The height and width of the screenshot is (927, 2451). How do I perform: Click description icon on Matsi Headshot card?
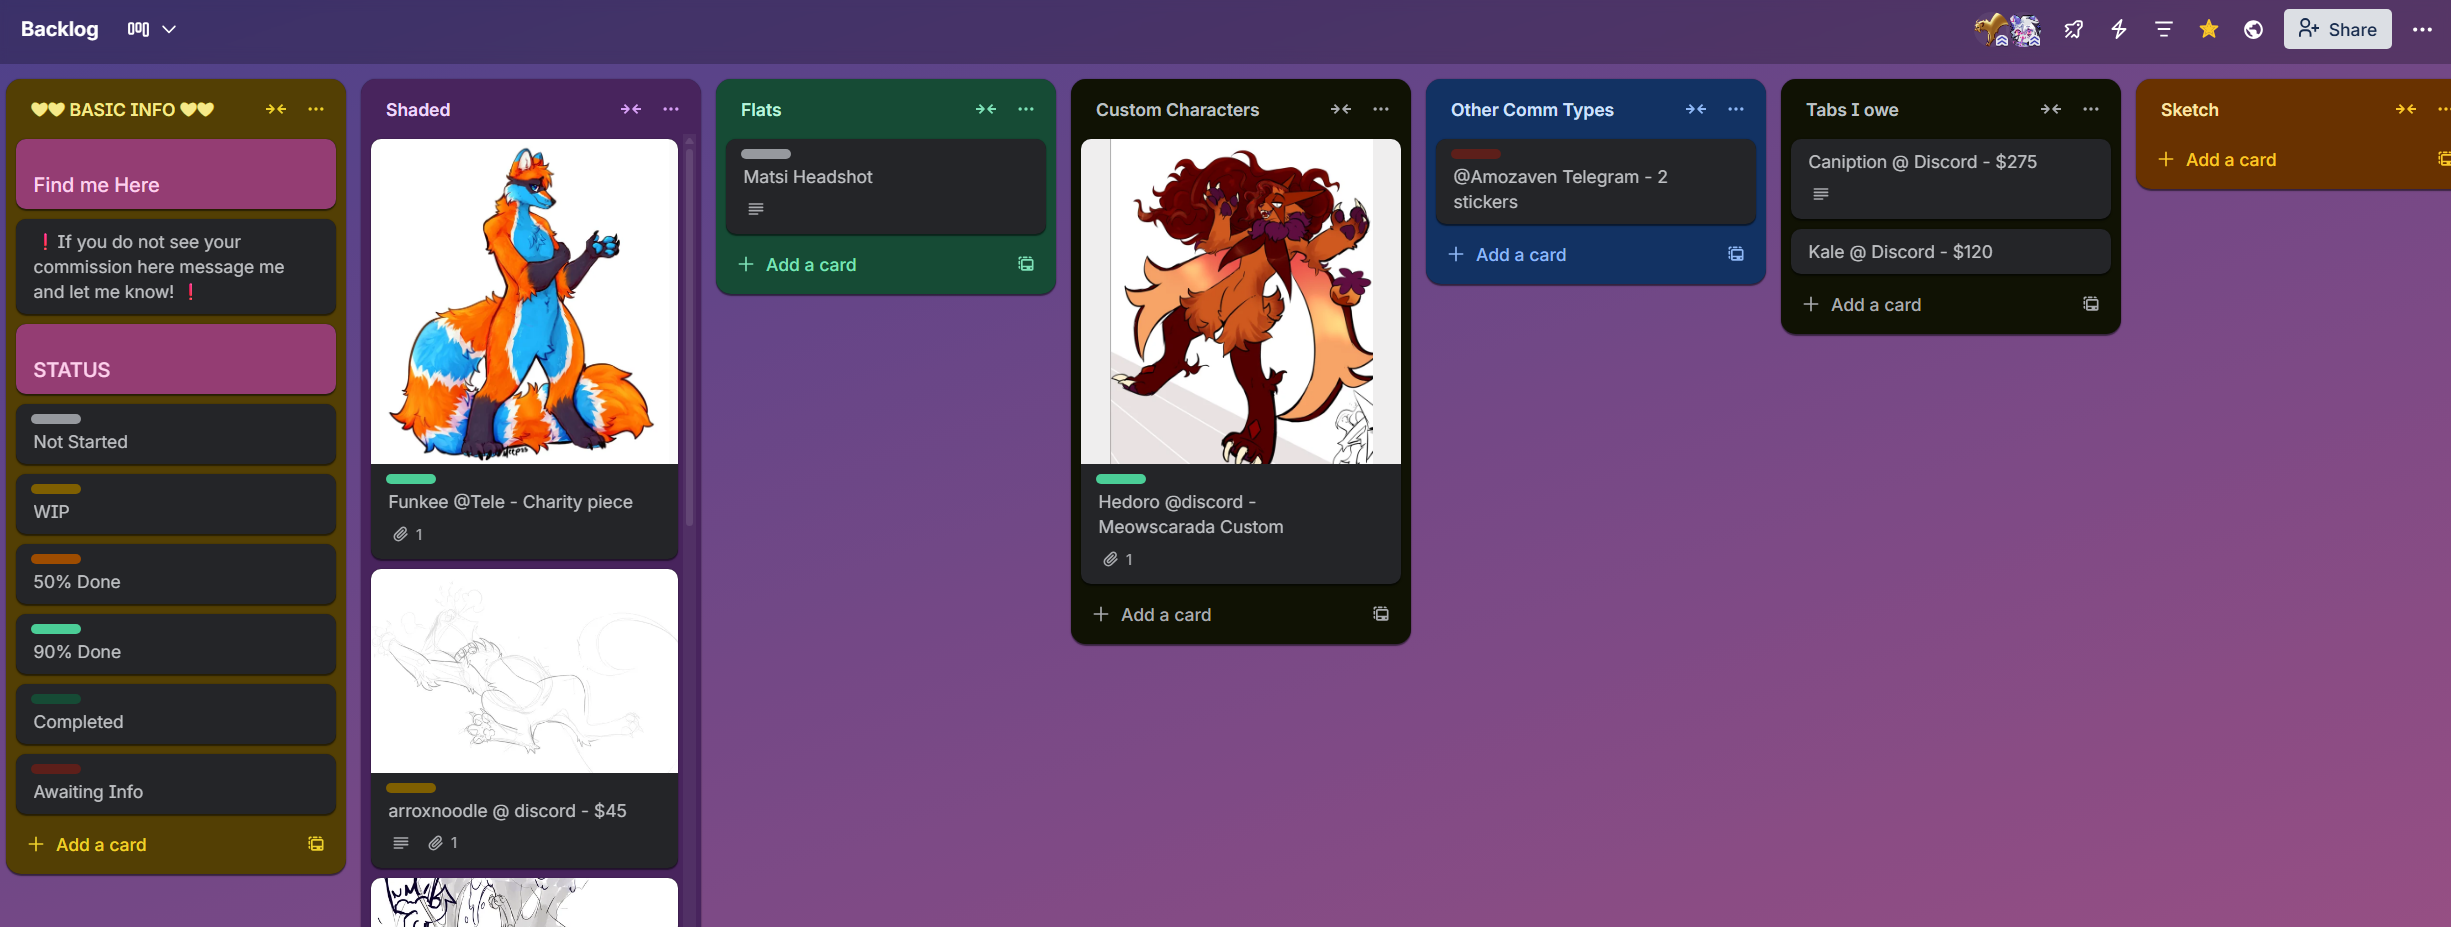756,209
